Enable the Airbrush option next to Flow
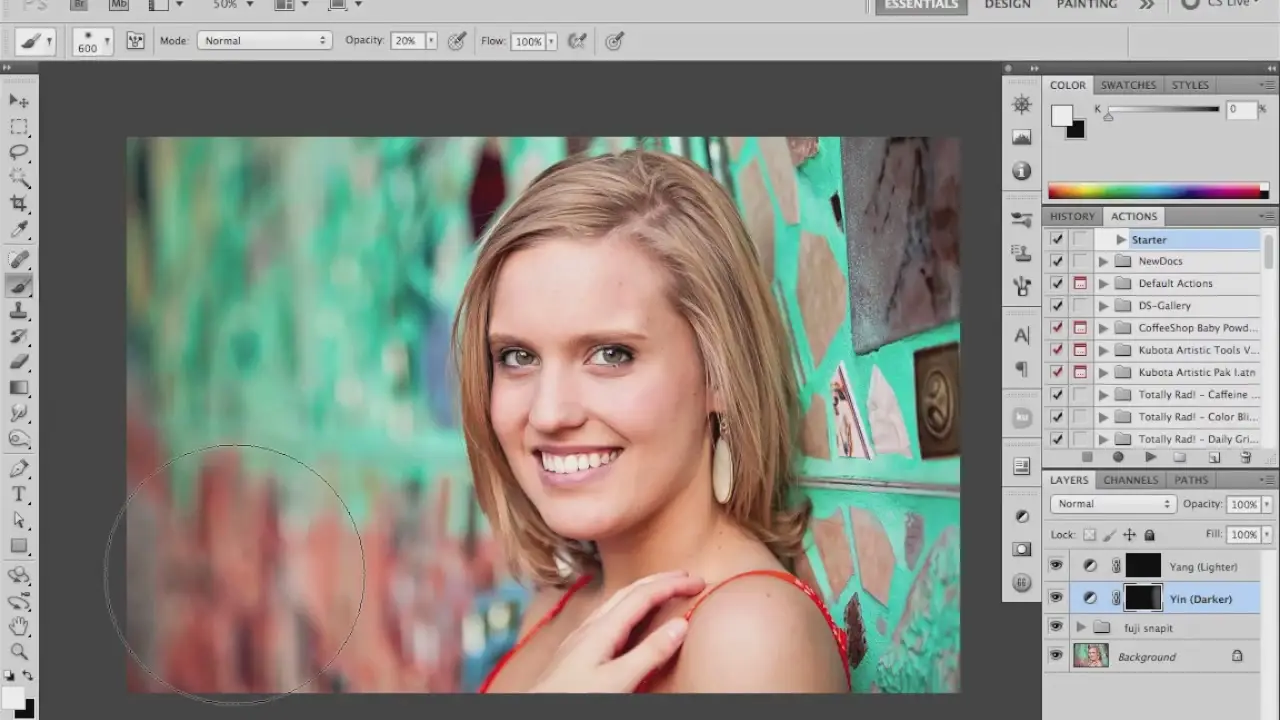The image size is (1280, 720). pos(577,41)
